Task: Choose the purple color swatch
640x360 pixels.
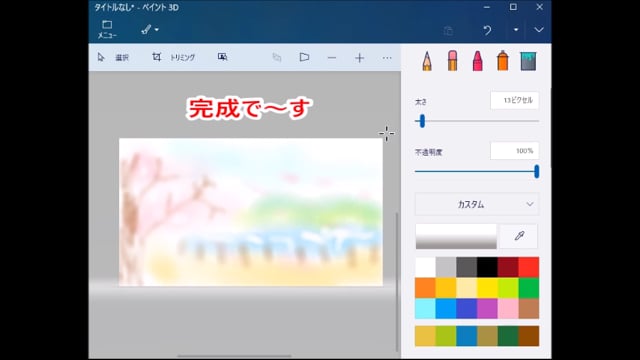Action: pos(487,308)
